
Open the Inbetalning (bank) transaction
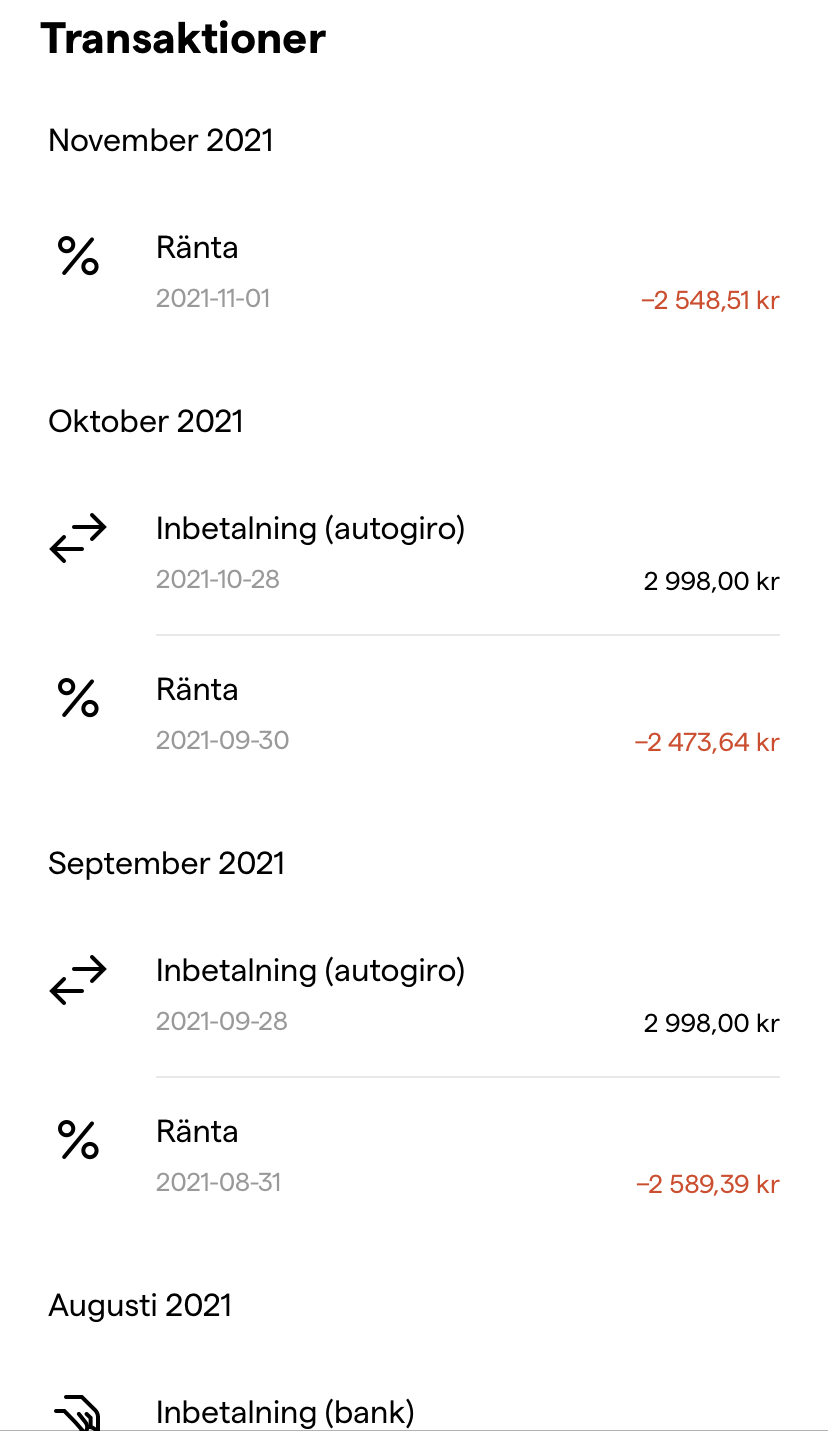pyautogui.click(x=285, y=1412)
